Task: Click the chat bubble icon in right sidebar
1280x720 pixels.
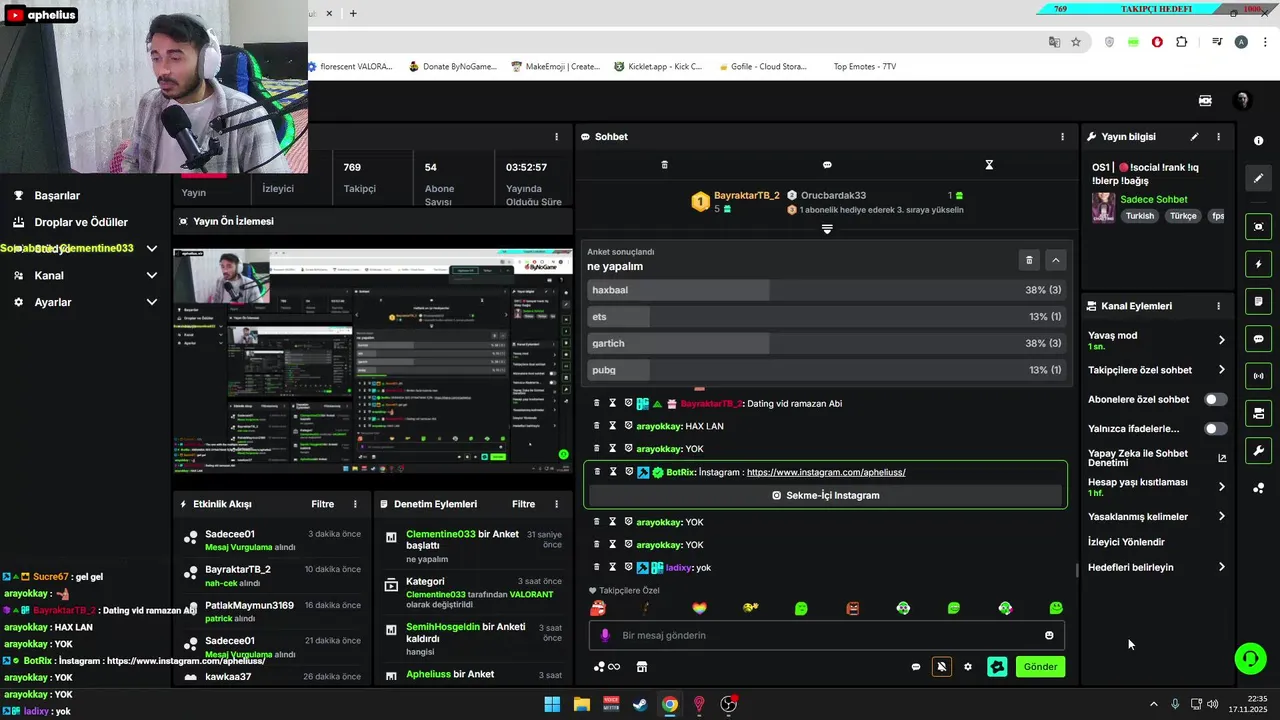Action: (1258, 339)
